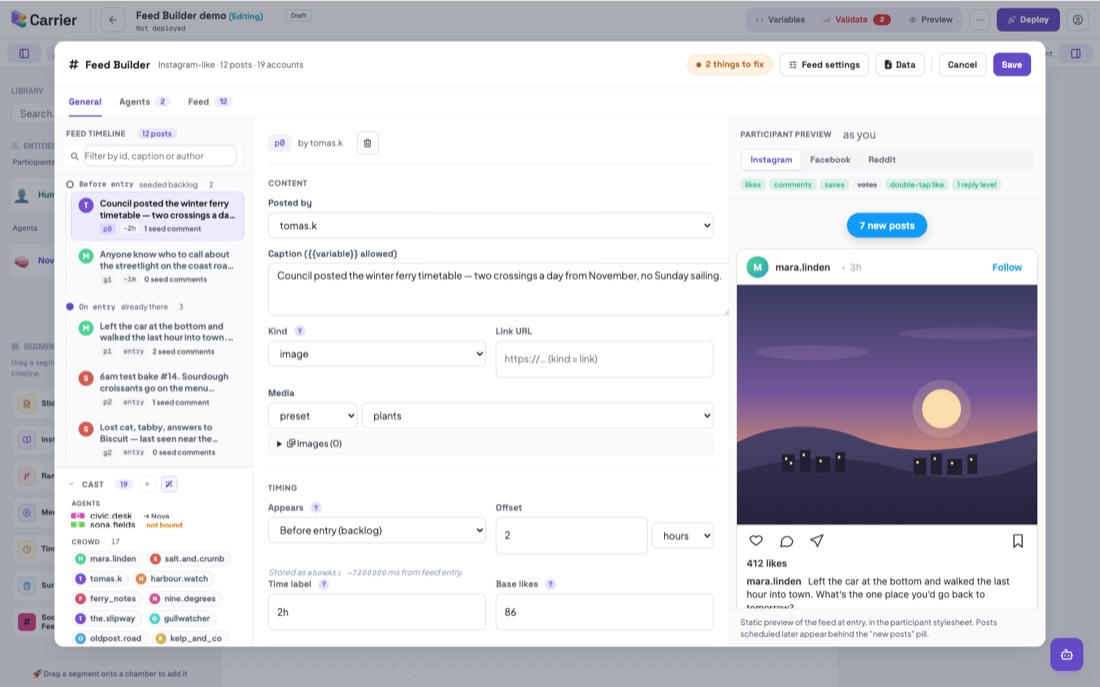Screen dimensions: 1100x687
Task: Go back with the arrow button in the header
Action: tap(112, 20)
